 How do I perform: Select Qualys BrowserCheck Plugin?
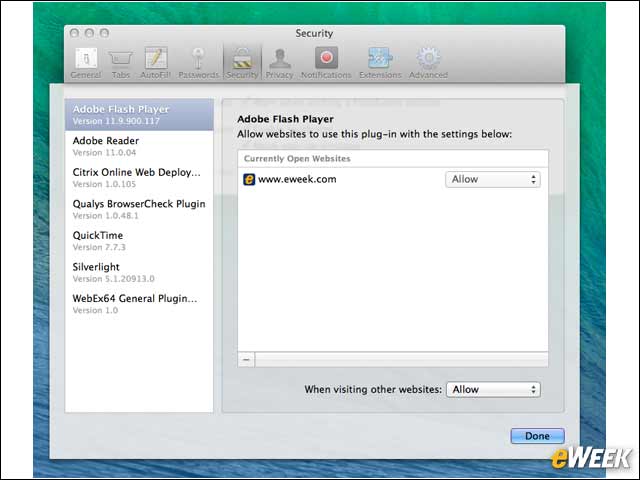click(139, 209)
